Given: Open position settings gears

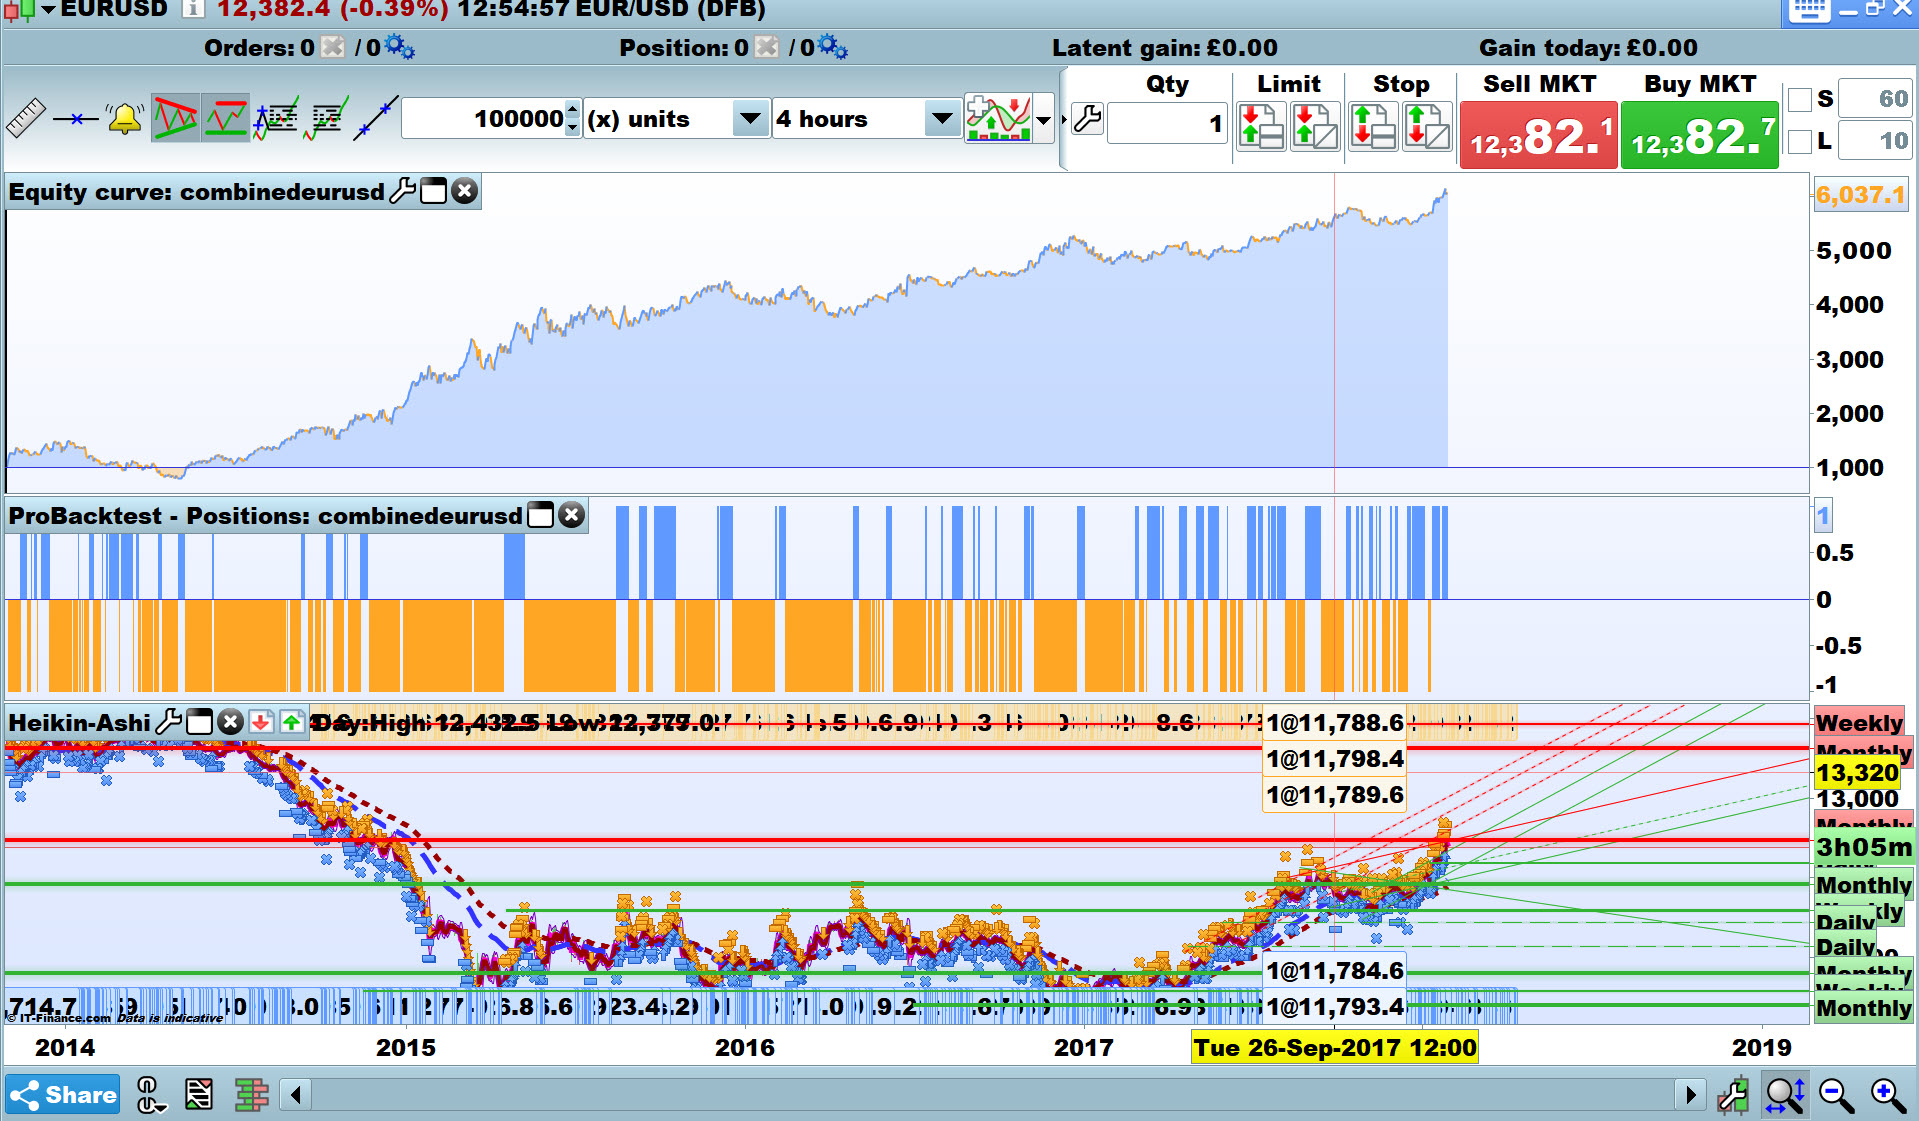Looking at the screenshot, I should 833,47.
